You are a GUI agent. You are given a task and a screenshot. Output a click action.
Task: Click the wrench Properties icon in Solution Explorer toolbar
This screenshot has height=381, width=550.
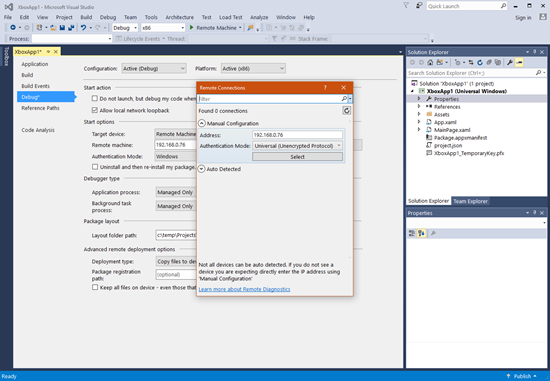510,62
